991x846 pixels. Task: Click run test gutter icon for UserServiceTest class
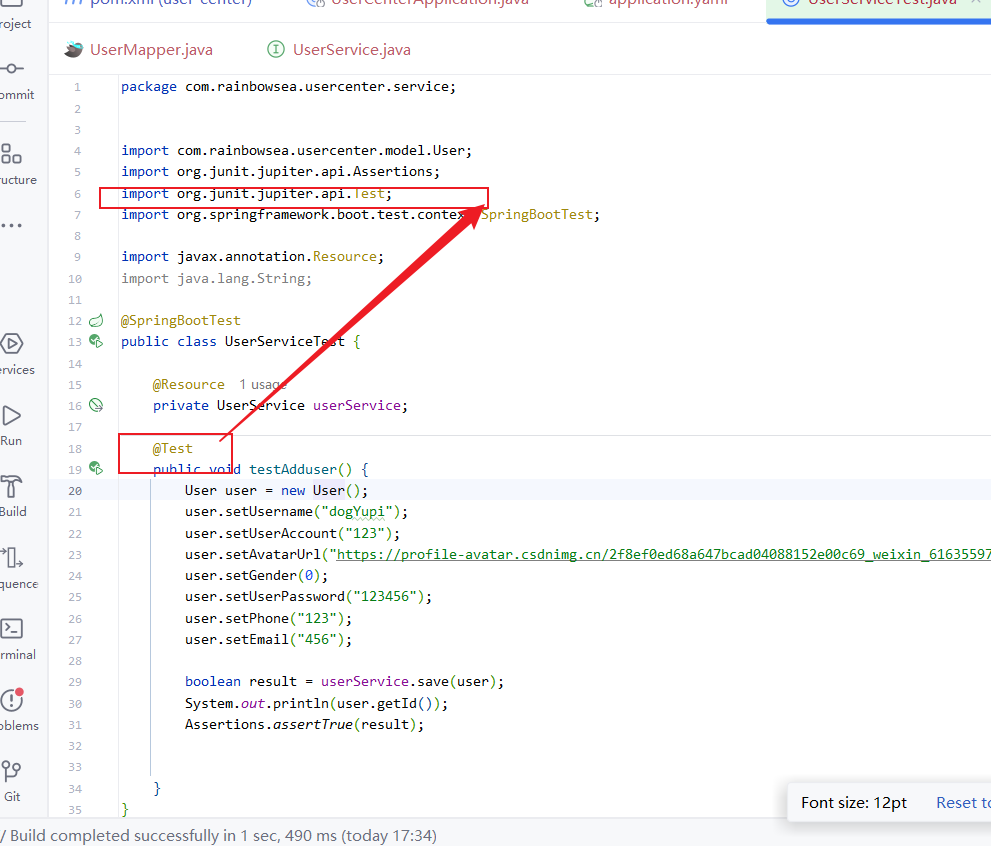click(x=96, y=342)
